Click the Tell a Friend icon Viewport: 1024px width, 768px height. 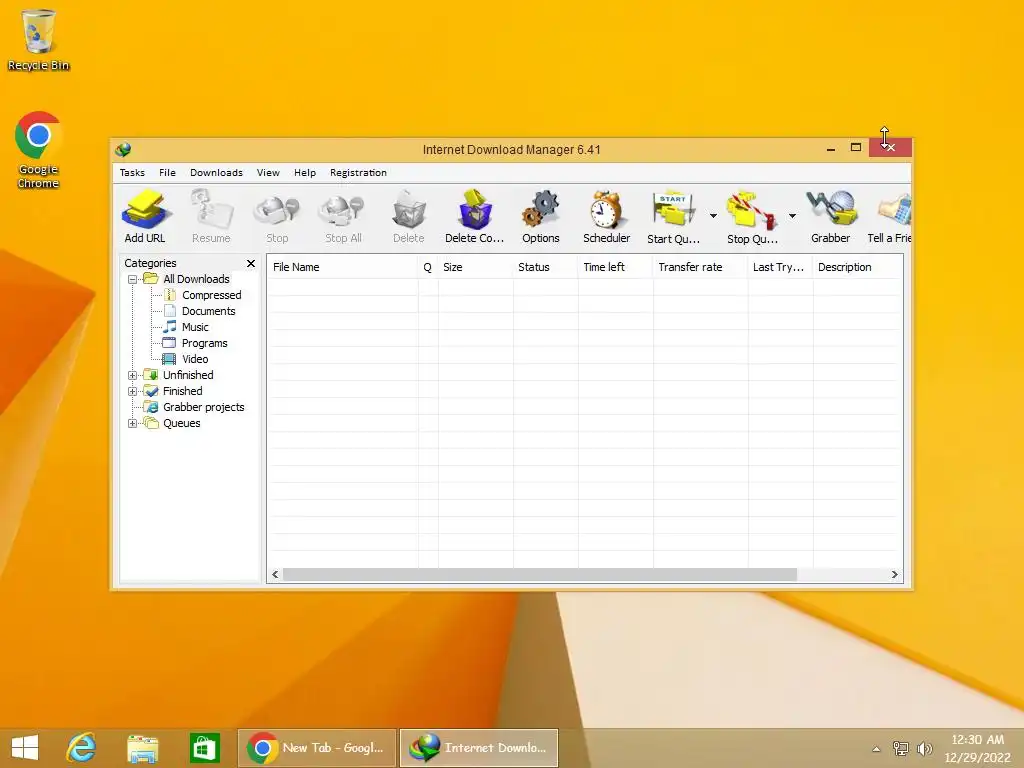(889, 217)
